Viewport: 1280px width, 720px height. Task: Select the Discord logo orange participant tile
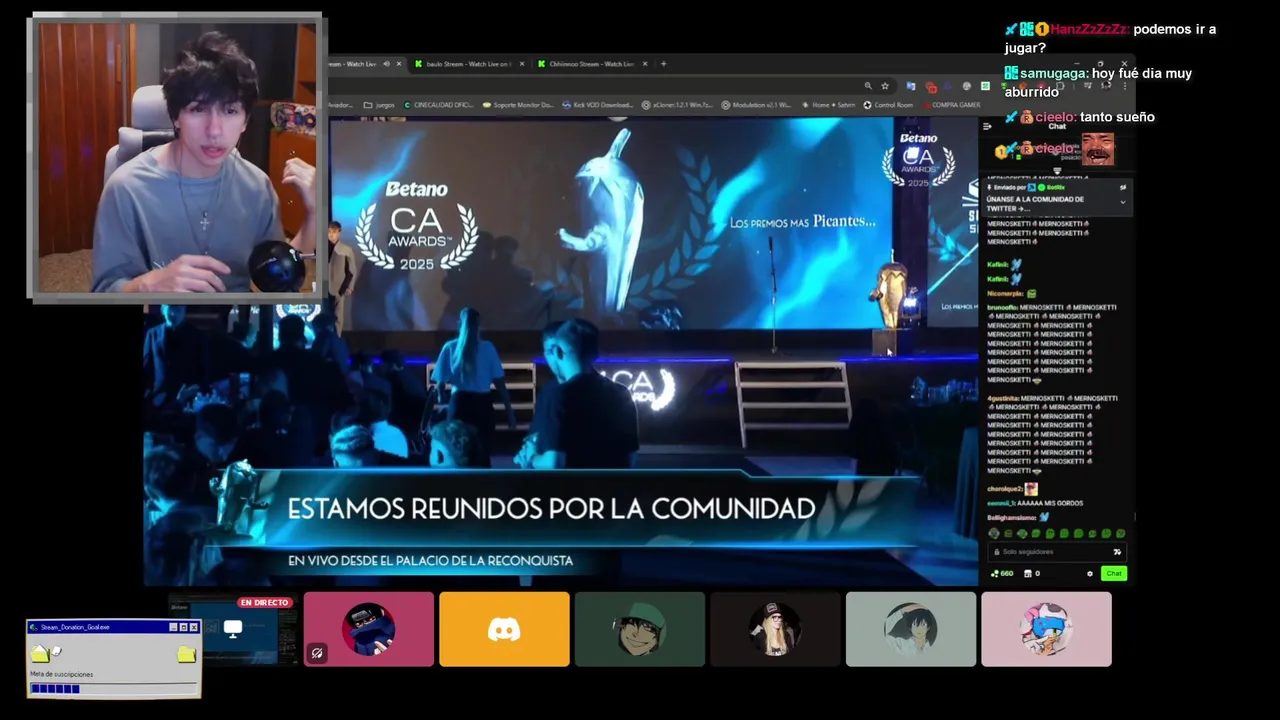(x=504, y=629)
